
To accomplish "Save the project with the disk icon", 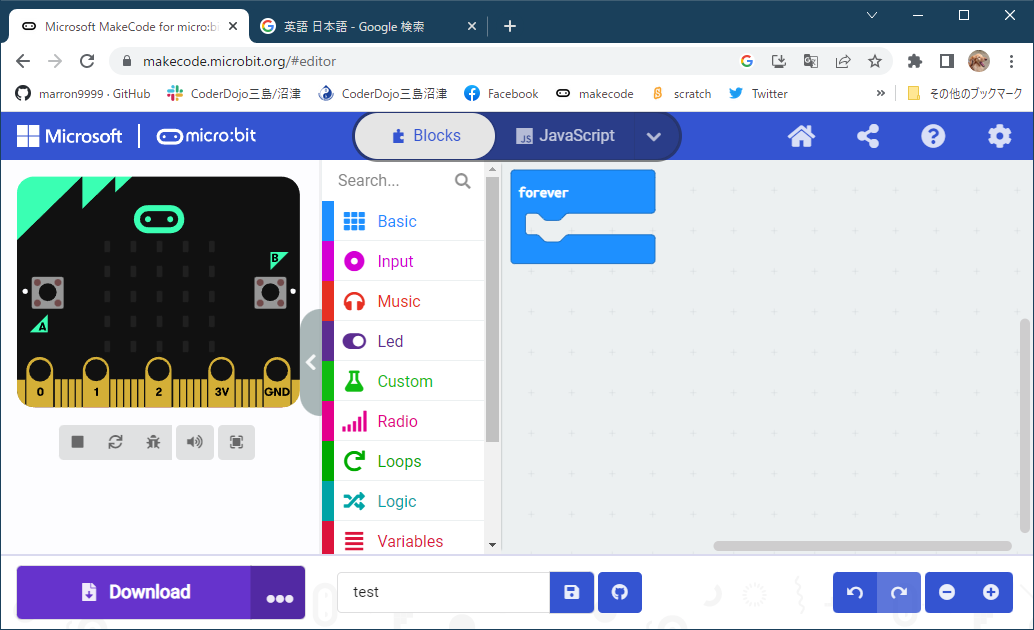I will (571, 592).
